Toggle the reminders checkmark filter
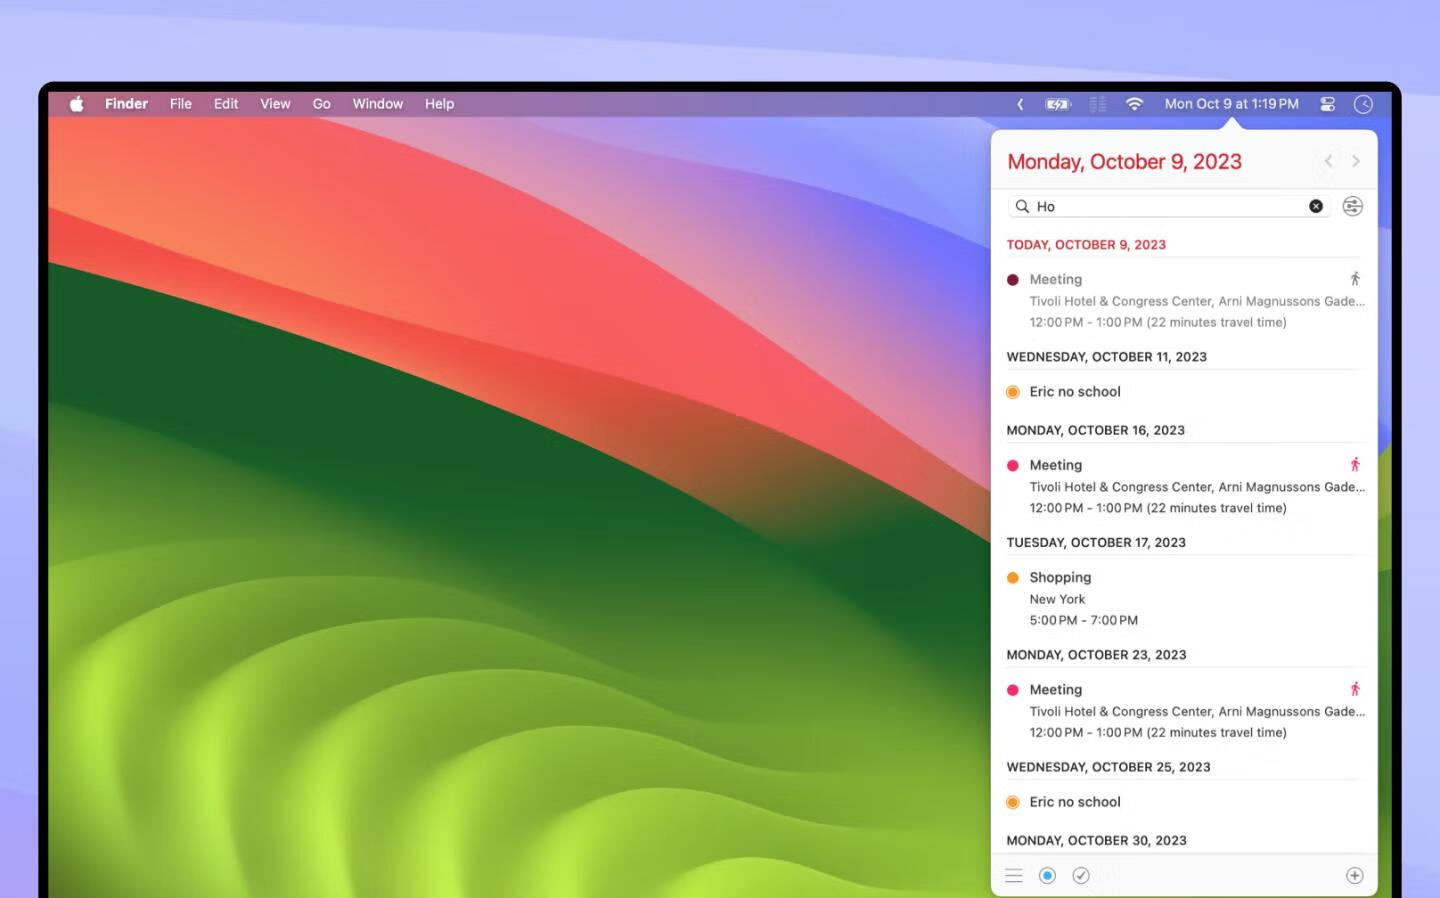The height and width of the screenshot is (898, 1440). click(x=1081, y=876)
